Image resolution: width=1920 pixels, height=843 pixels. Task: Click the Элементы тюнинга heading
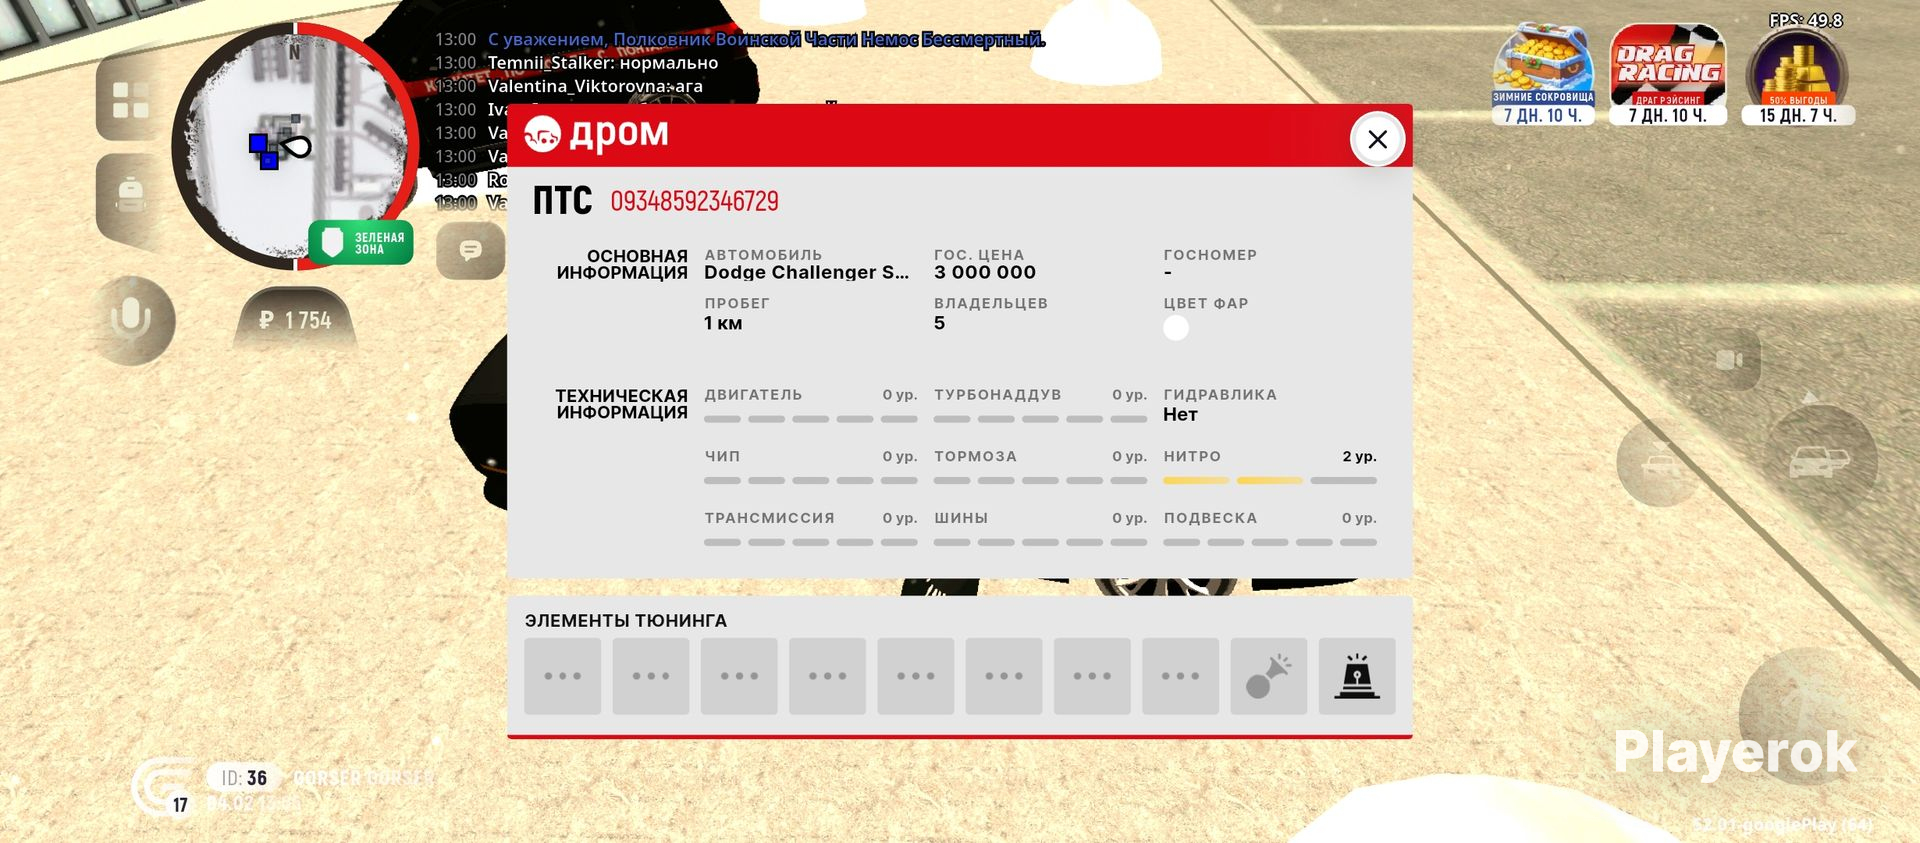coord(626,621)
